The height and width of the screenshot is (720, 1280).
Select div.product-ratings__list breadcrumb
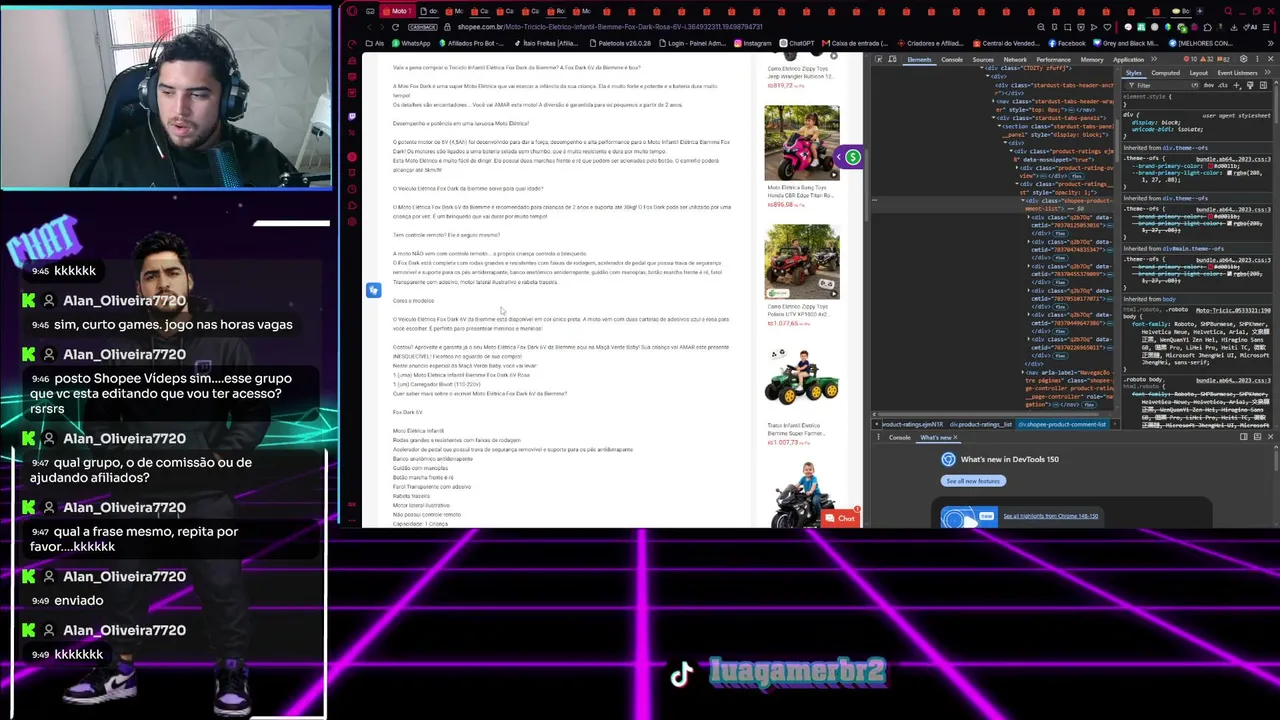[x=981, y=424]
